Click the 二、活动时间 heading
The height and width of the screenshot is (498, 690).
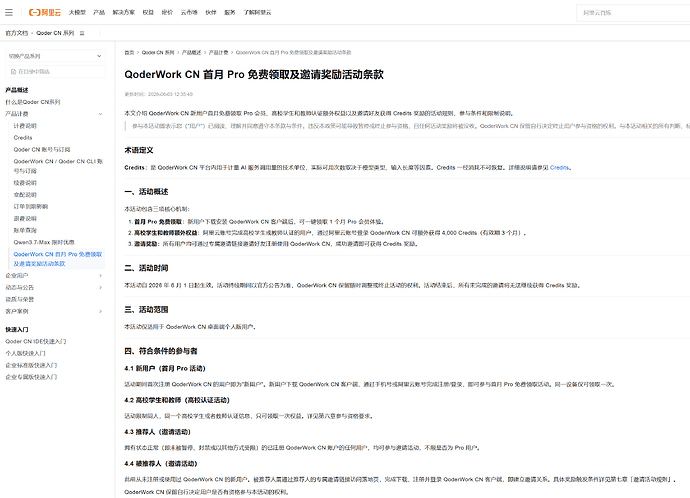146,268
